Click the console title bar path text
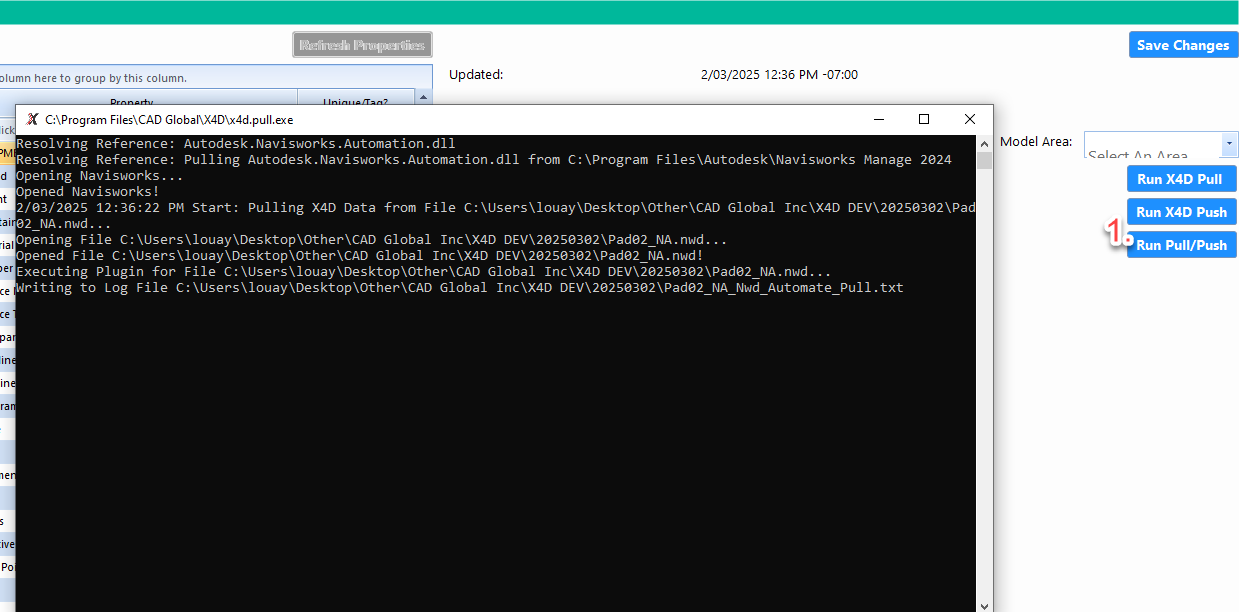The height and width of the screenshot is (612, 1239). [169, 119]
